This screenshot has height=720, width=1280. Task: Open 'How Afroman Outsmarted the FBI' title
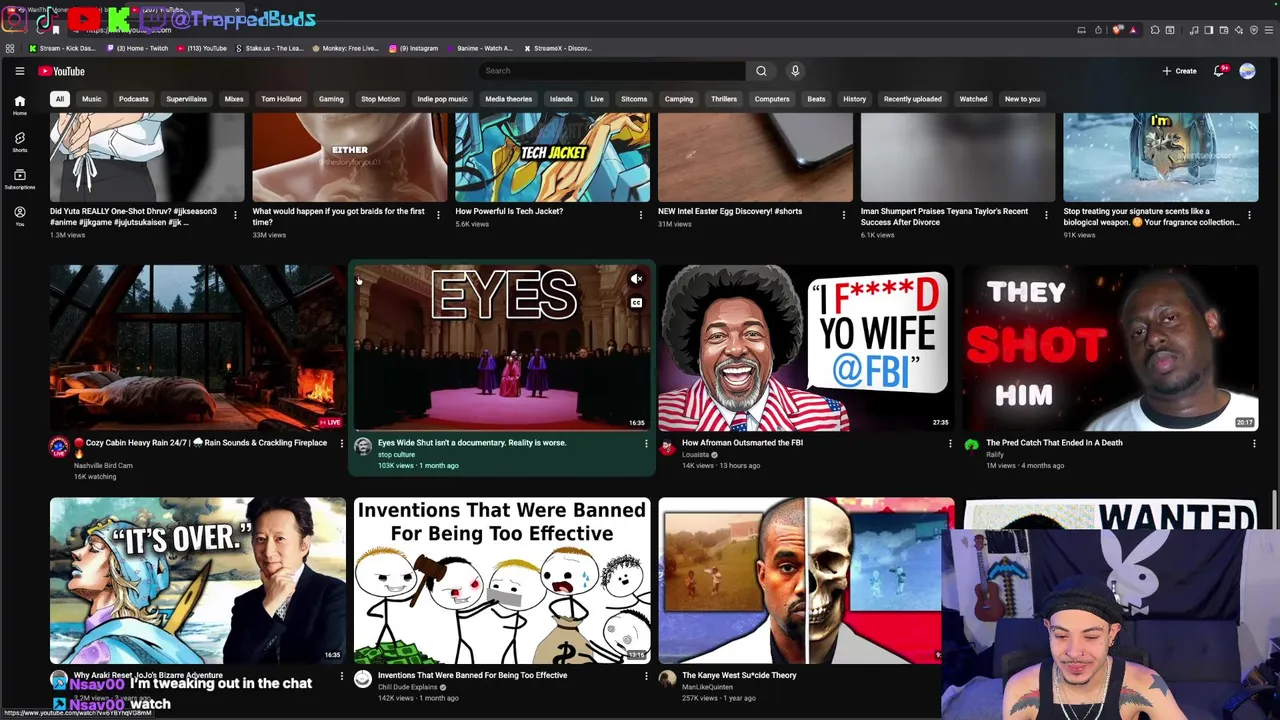742,442
